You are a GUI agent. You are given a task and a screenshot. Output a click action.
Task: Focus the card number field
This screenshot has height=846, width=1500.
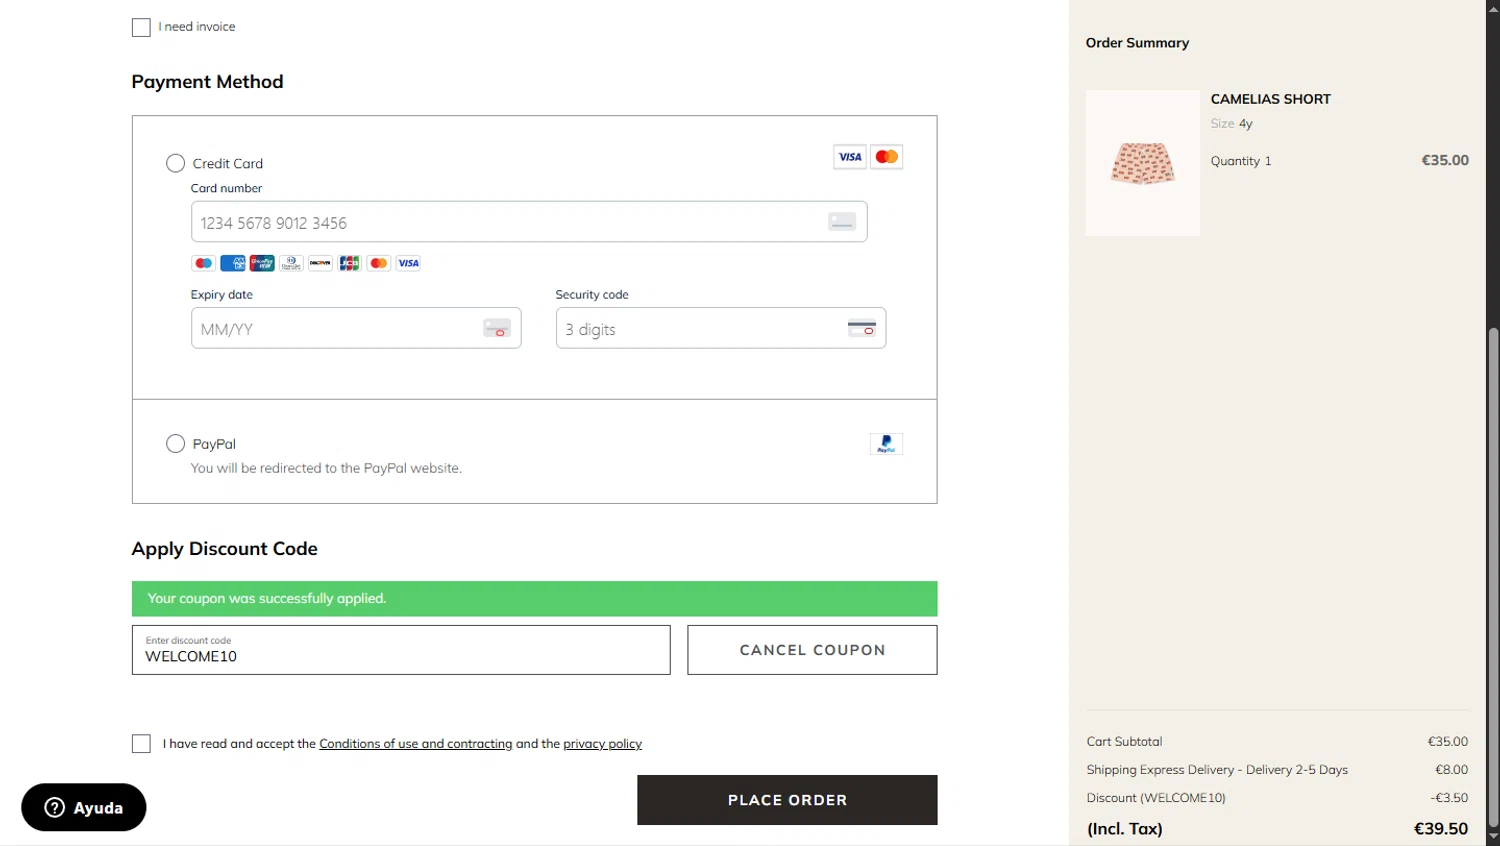click(x=529, y=222)
